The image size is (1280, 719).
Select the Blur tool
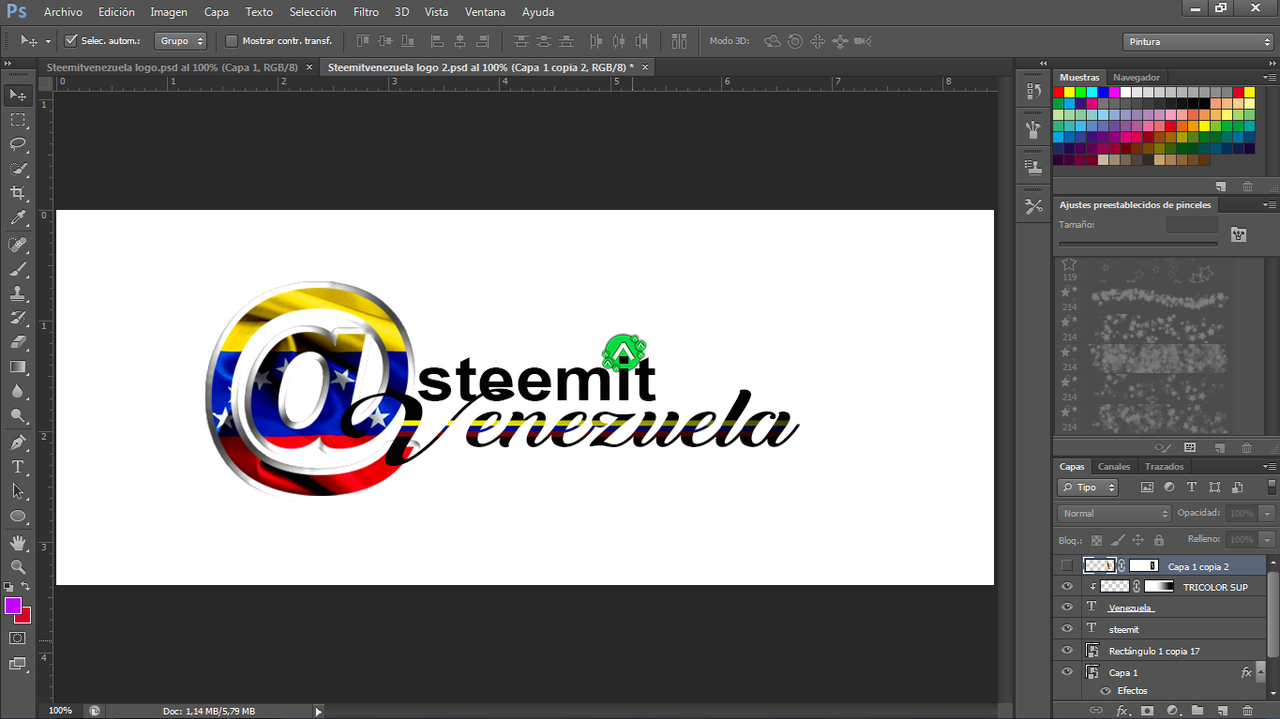pos(18,391)
